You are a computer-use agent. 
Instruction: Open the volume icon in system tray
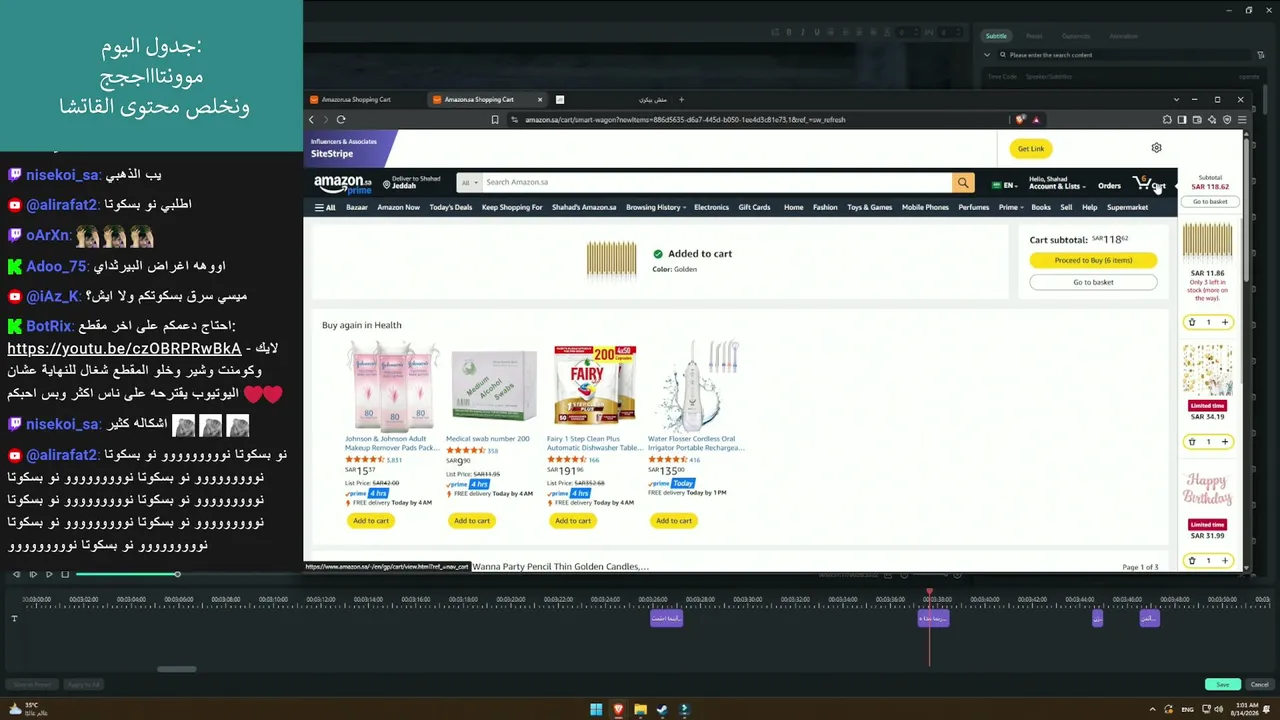(x=1217, y=710)
